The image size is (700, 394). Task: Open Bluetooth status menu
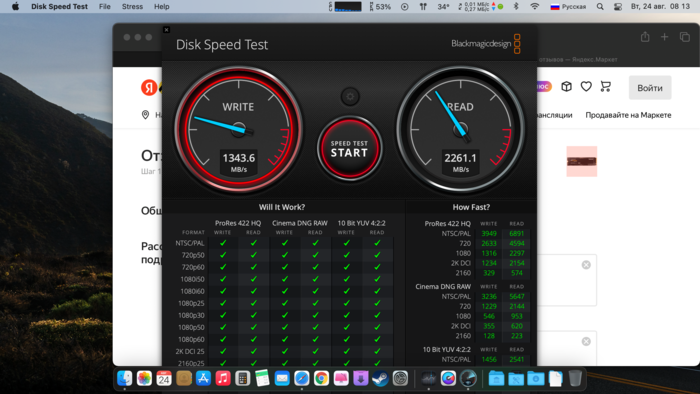(516, 7)
